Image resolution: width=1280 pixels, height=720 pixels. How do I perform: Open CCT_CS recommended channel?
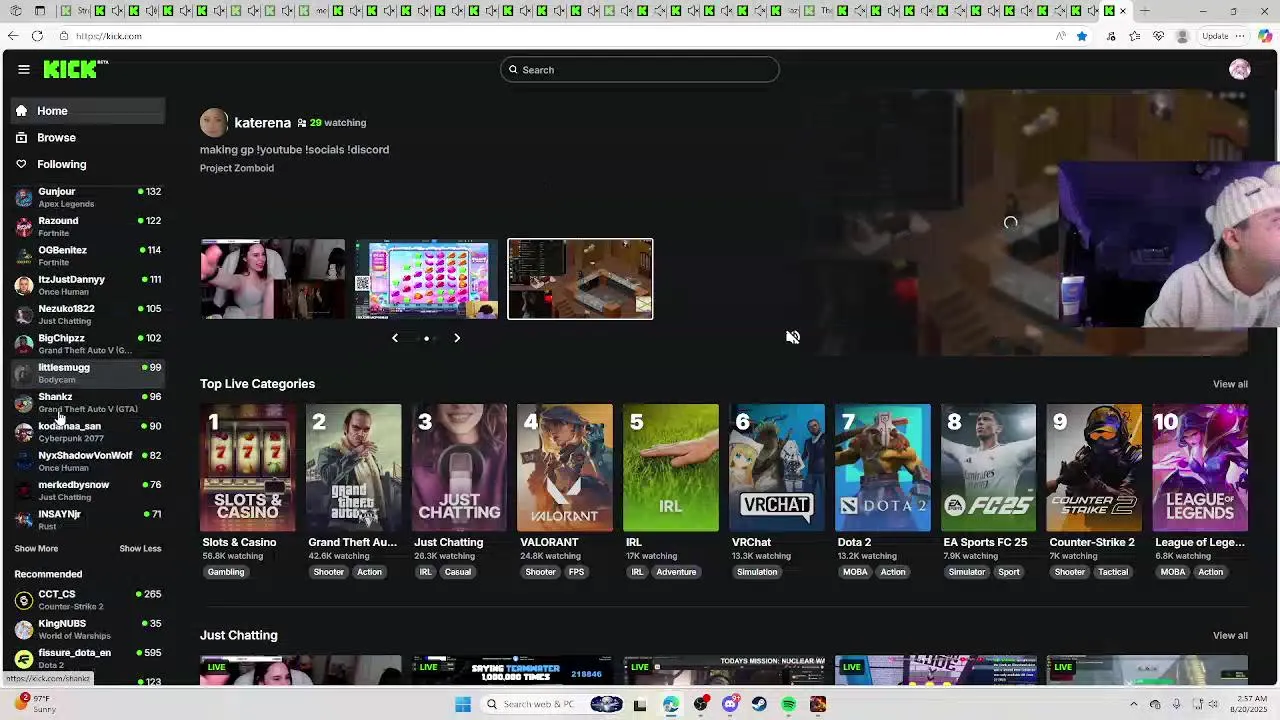coord(88,600)
